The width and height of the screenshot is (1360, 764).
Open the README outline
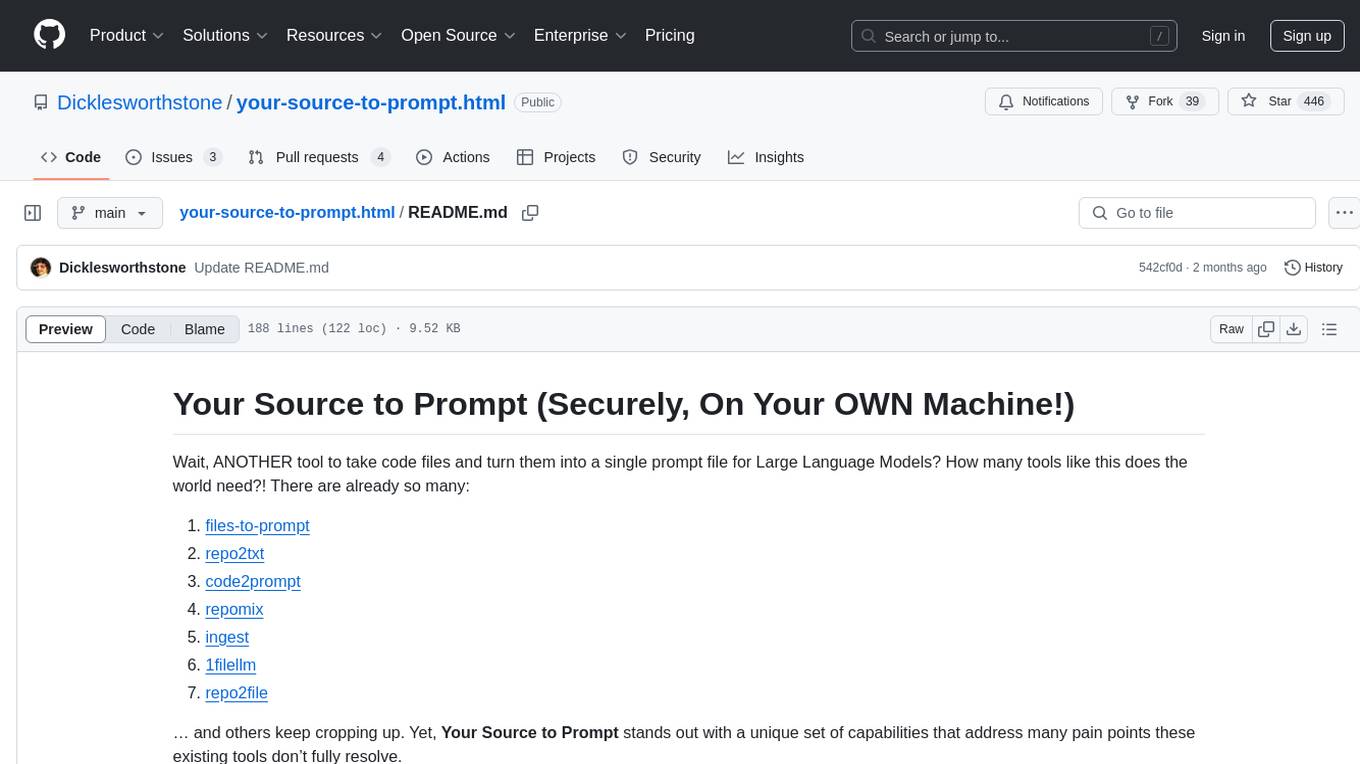click(x=1329, y=329)
